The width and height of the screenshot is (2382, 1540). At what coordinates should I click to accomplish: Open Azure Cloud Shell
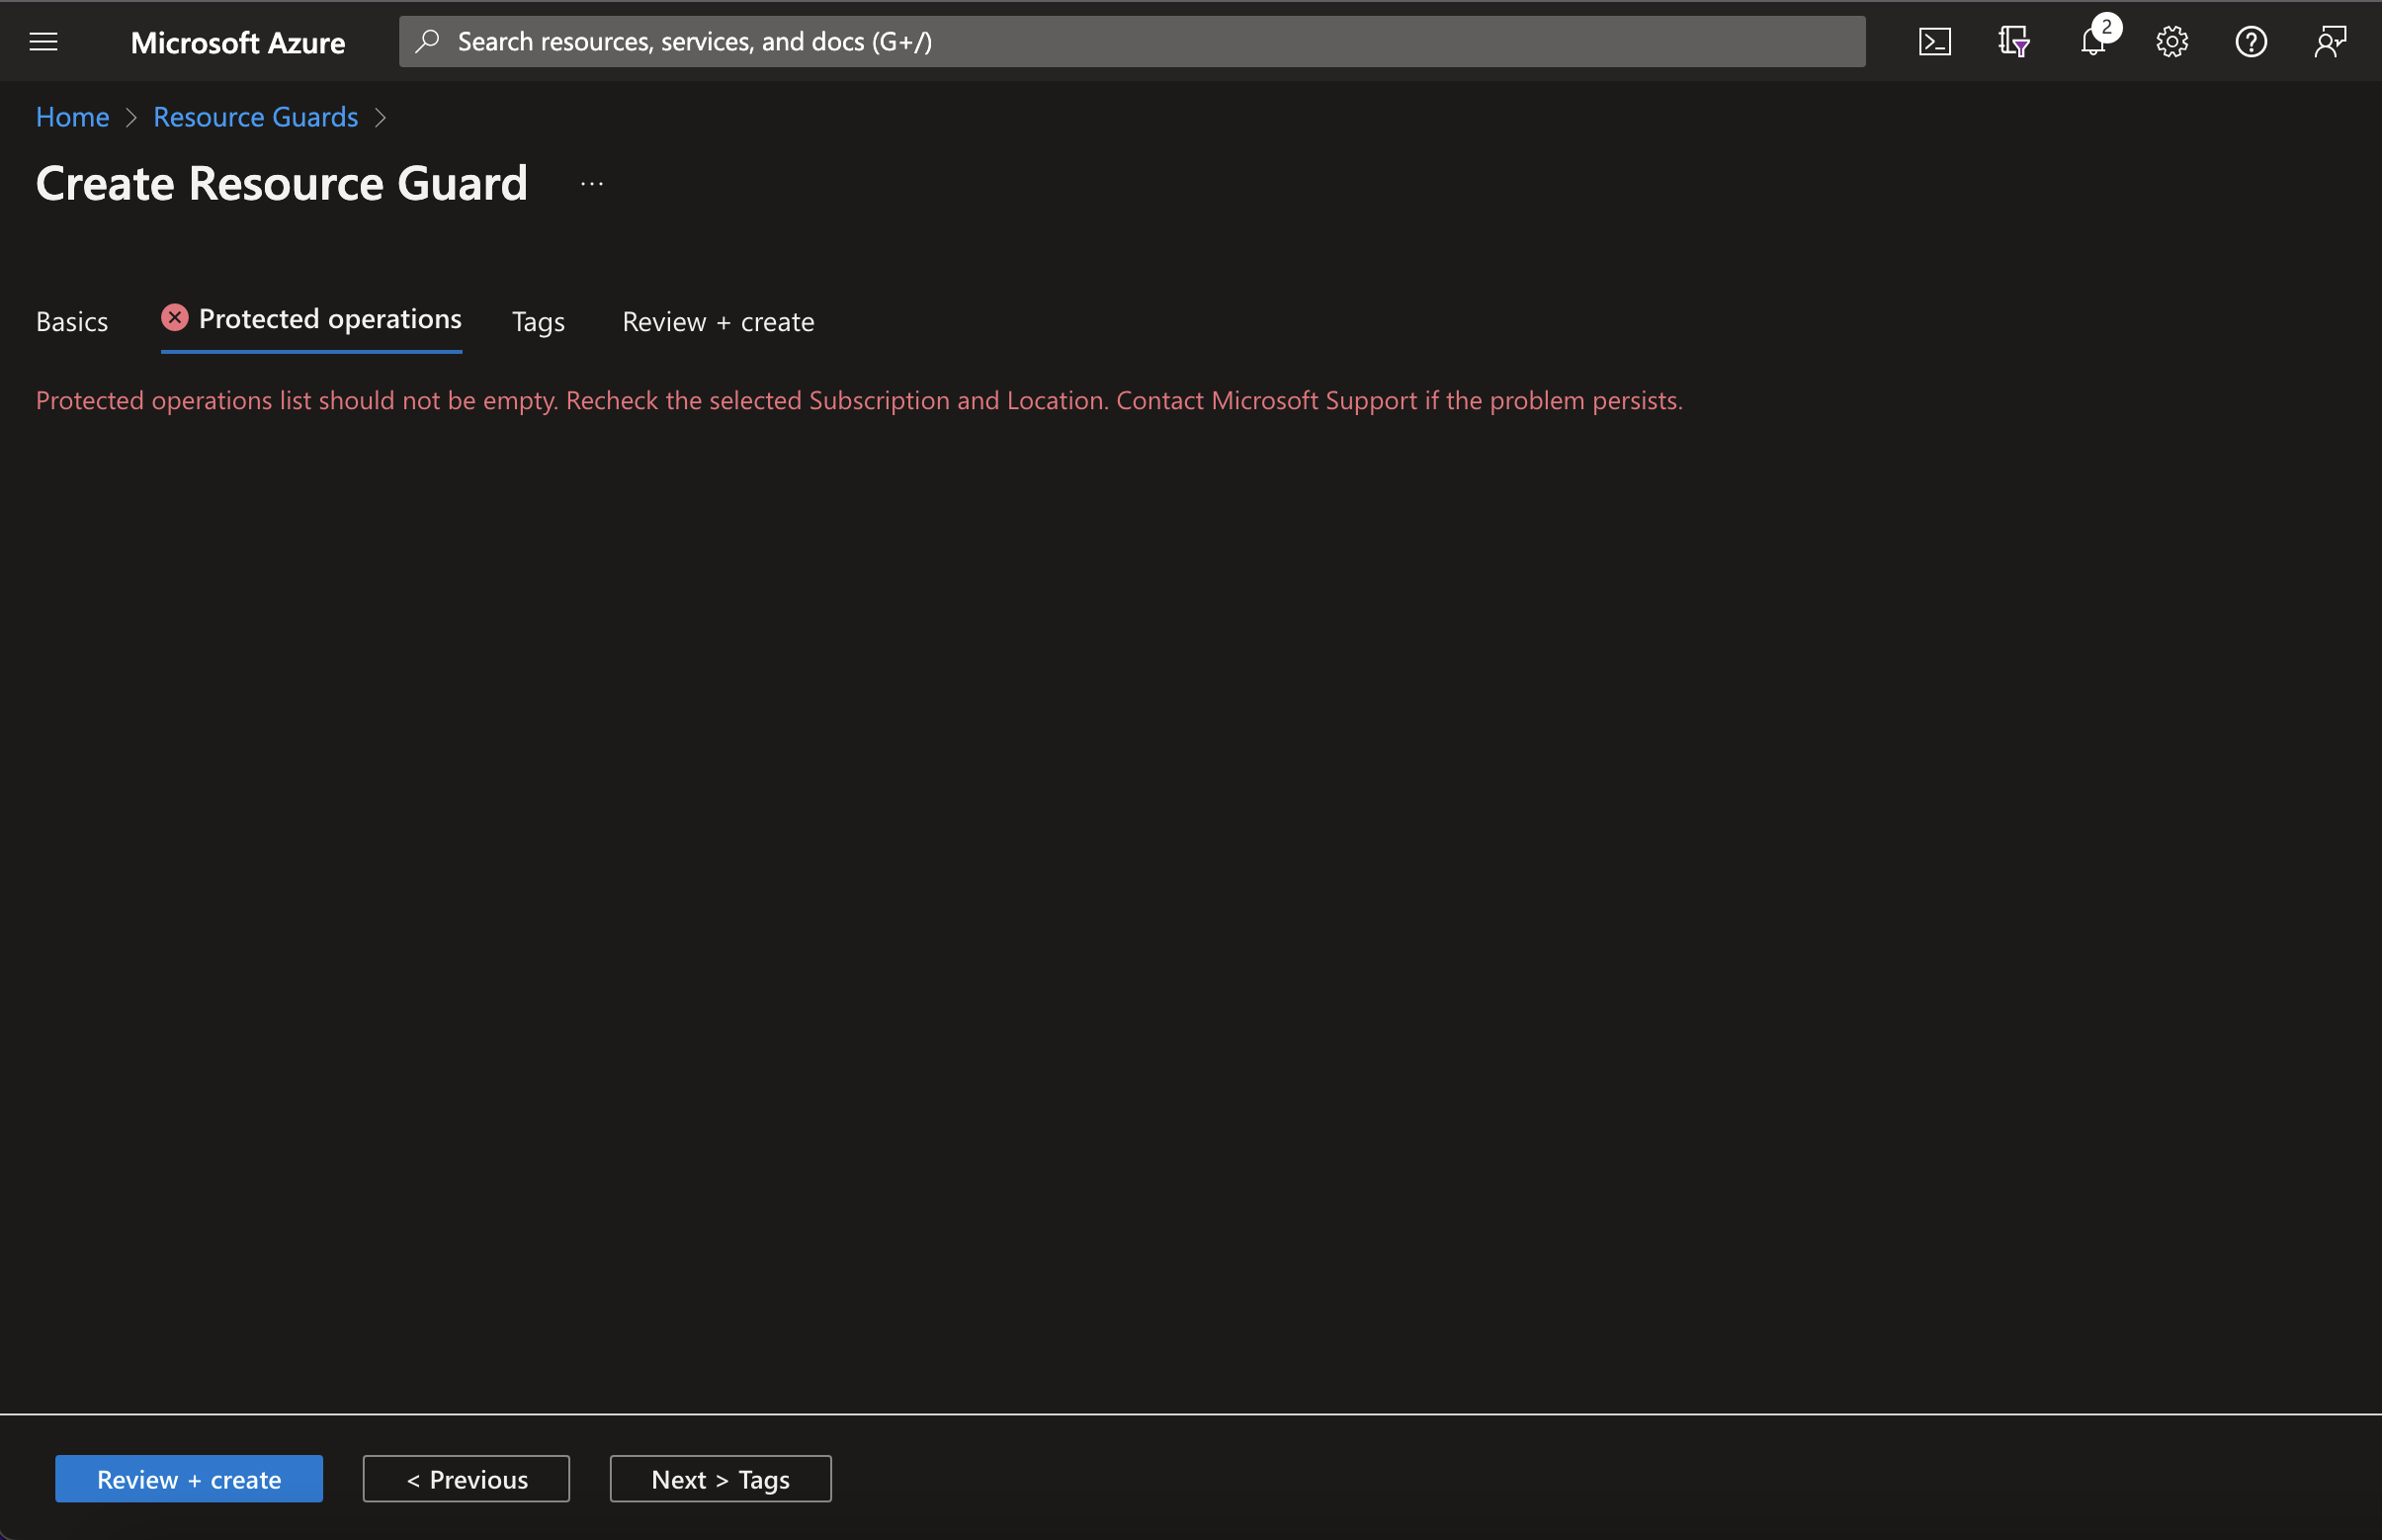click(x=1936, y=41)
